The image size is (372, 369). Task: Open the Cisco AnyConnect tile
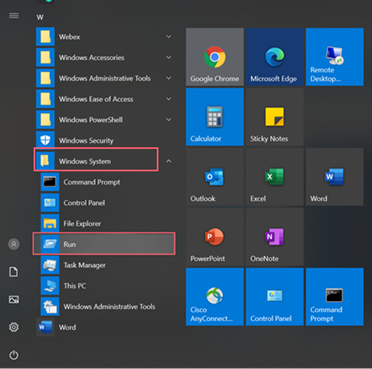coord(215,297)
